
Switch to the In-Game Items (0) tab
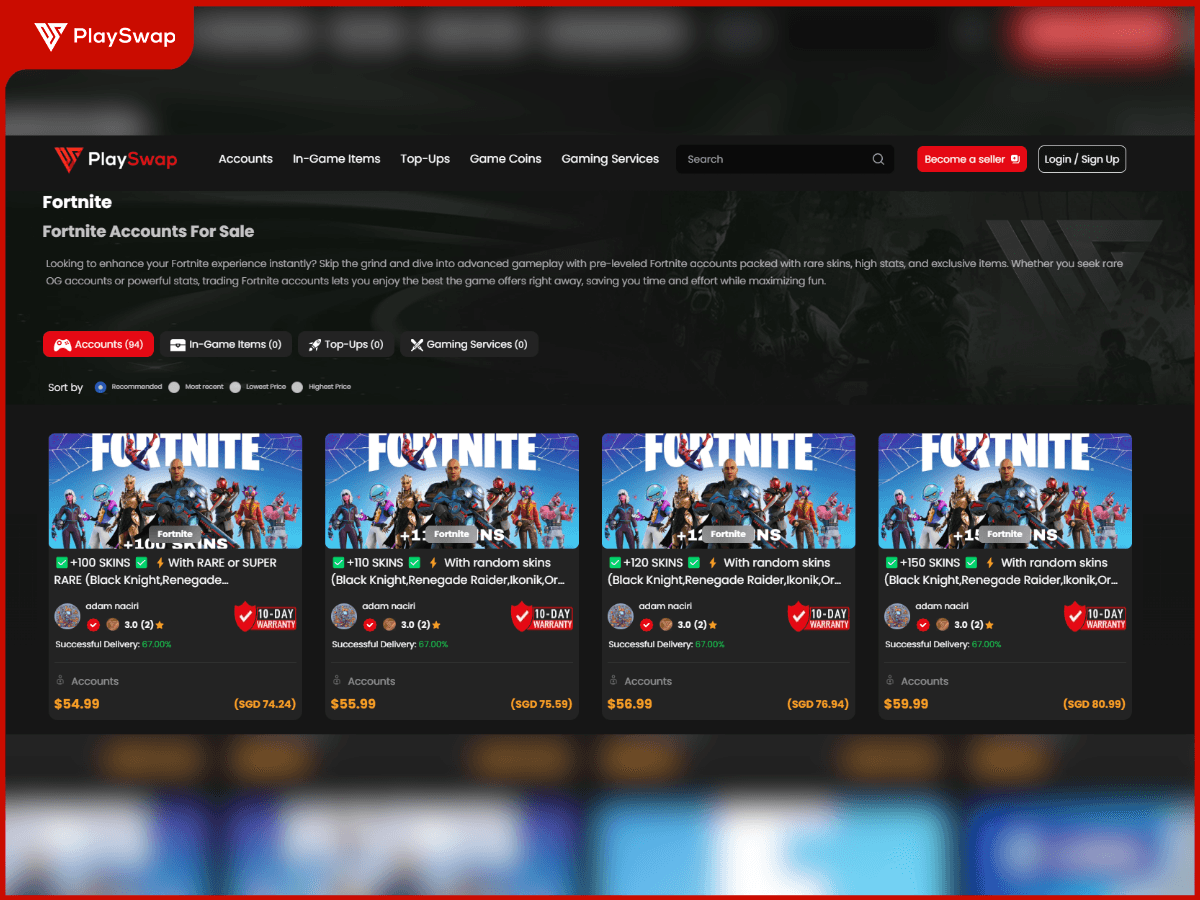pyautogui.click(x=226, y=344)
